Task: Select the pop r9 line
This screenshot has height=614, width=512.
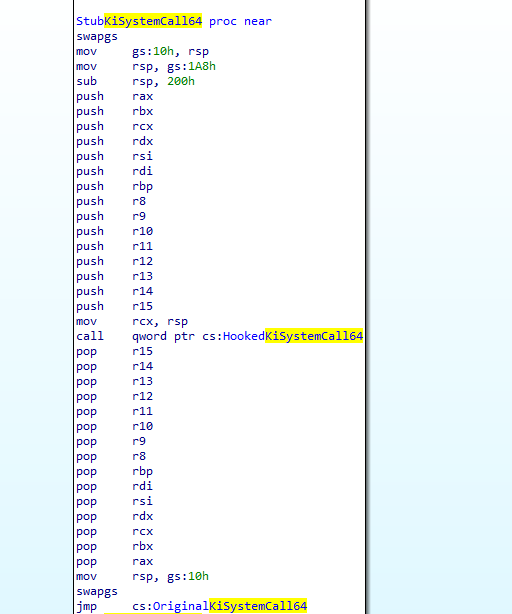Action: point(111,441)
